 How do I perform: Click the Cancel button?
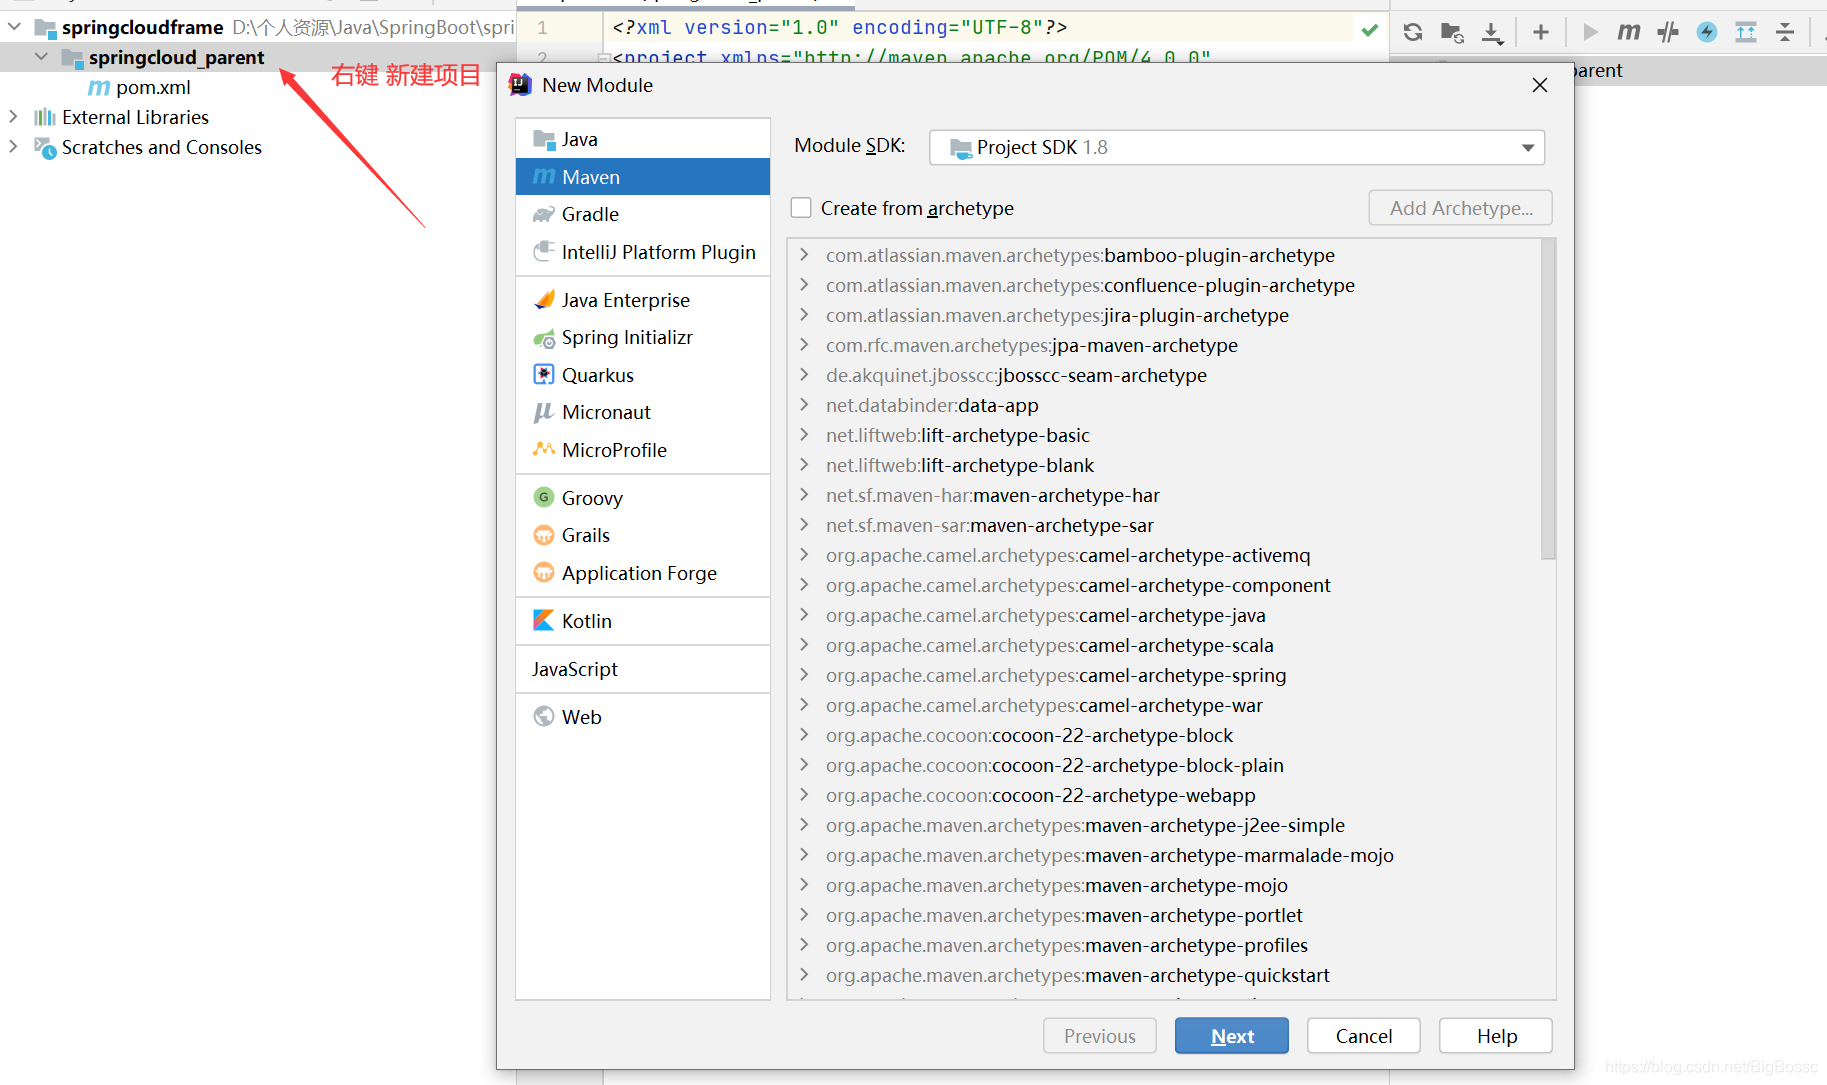[x=1364, y=1036]
